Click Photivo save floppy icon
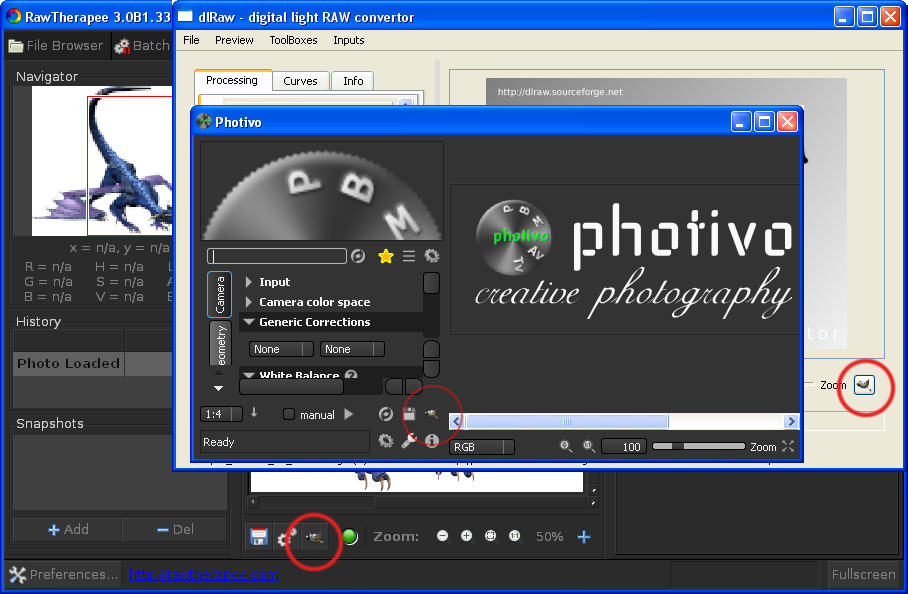This screenshot has width=908, height=594. (409, 414)
